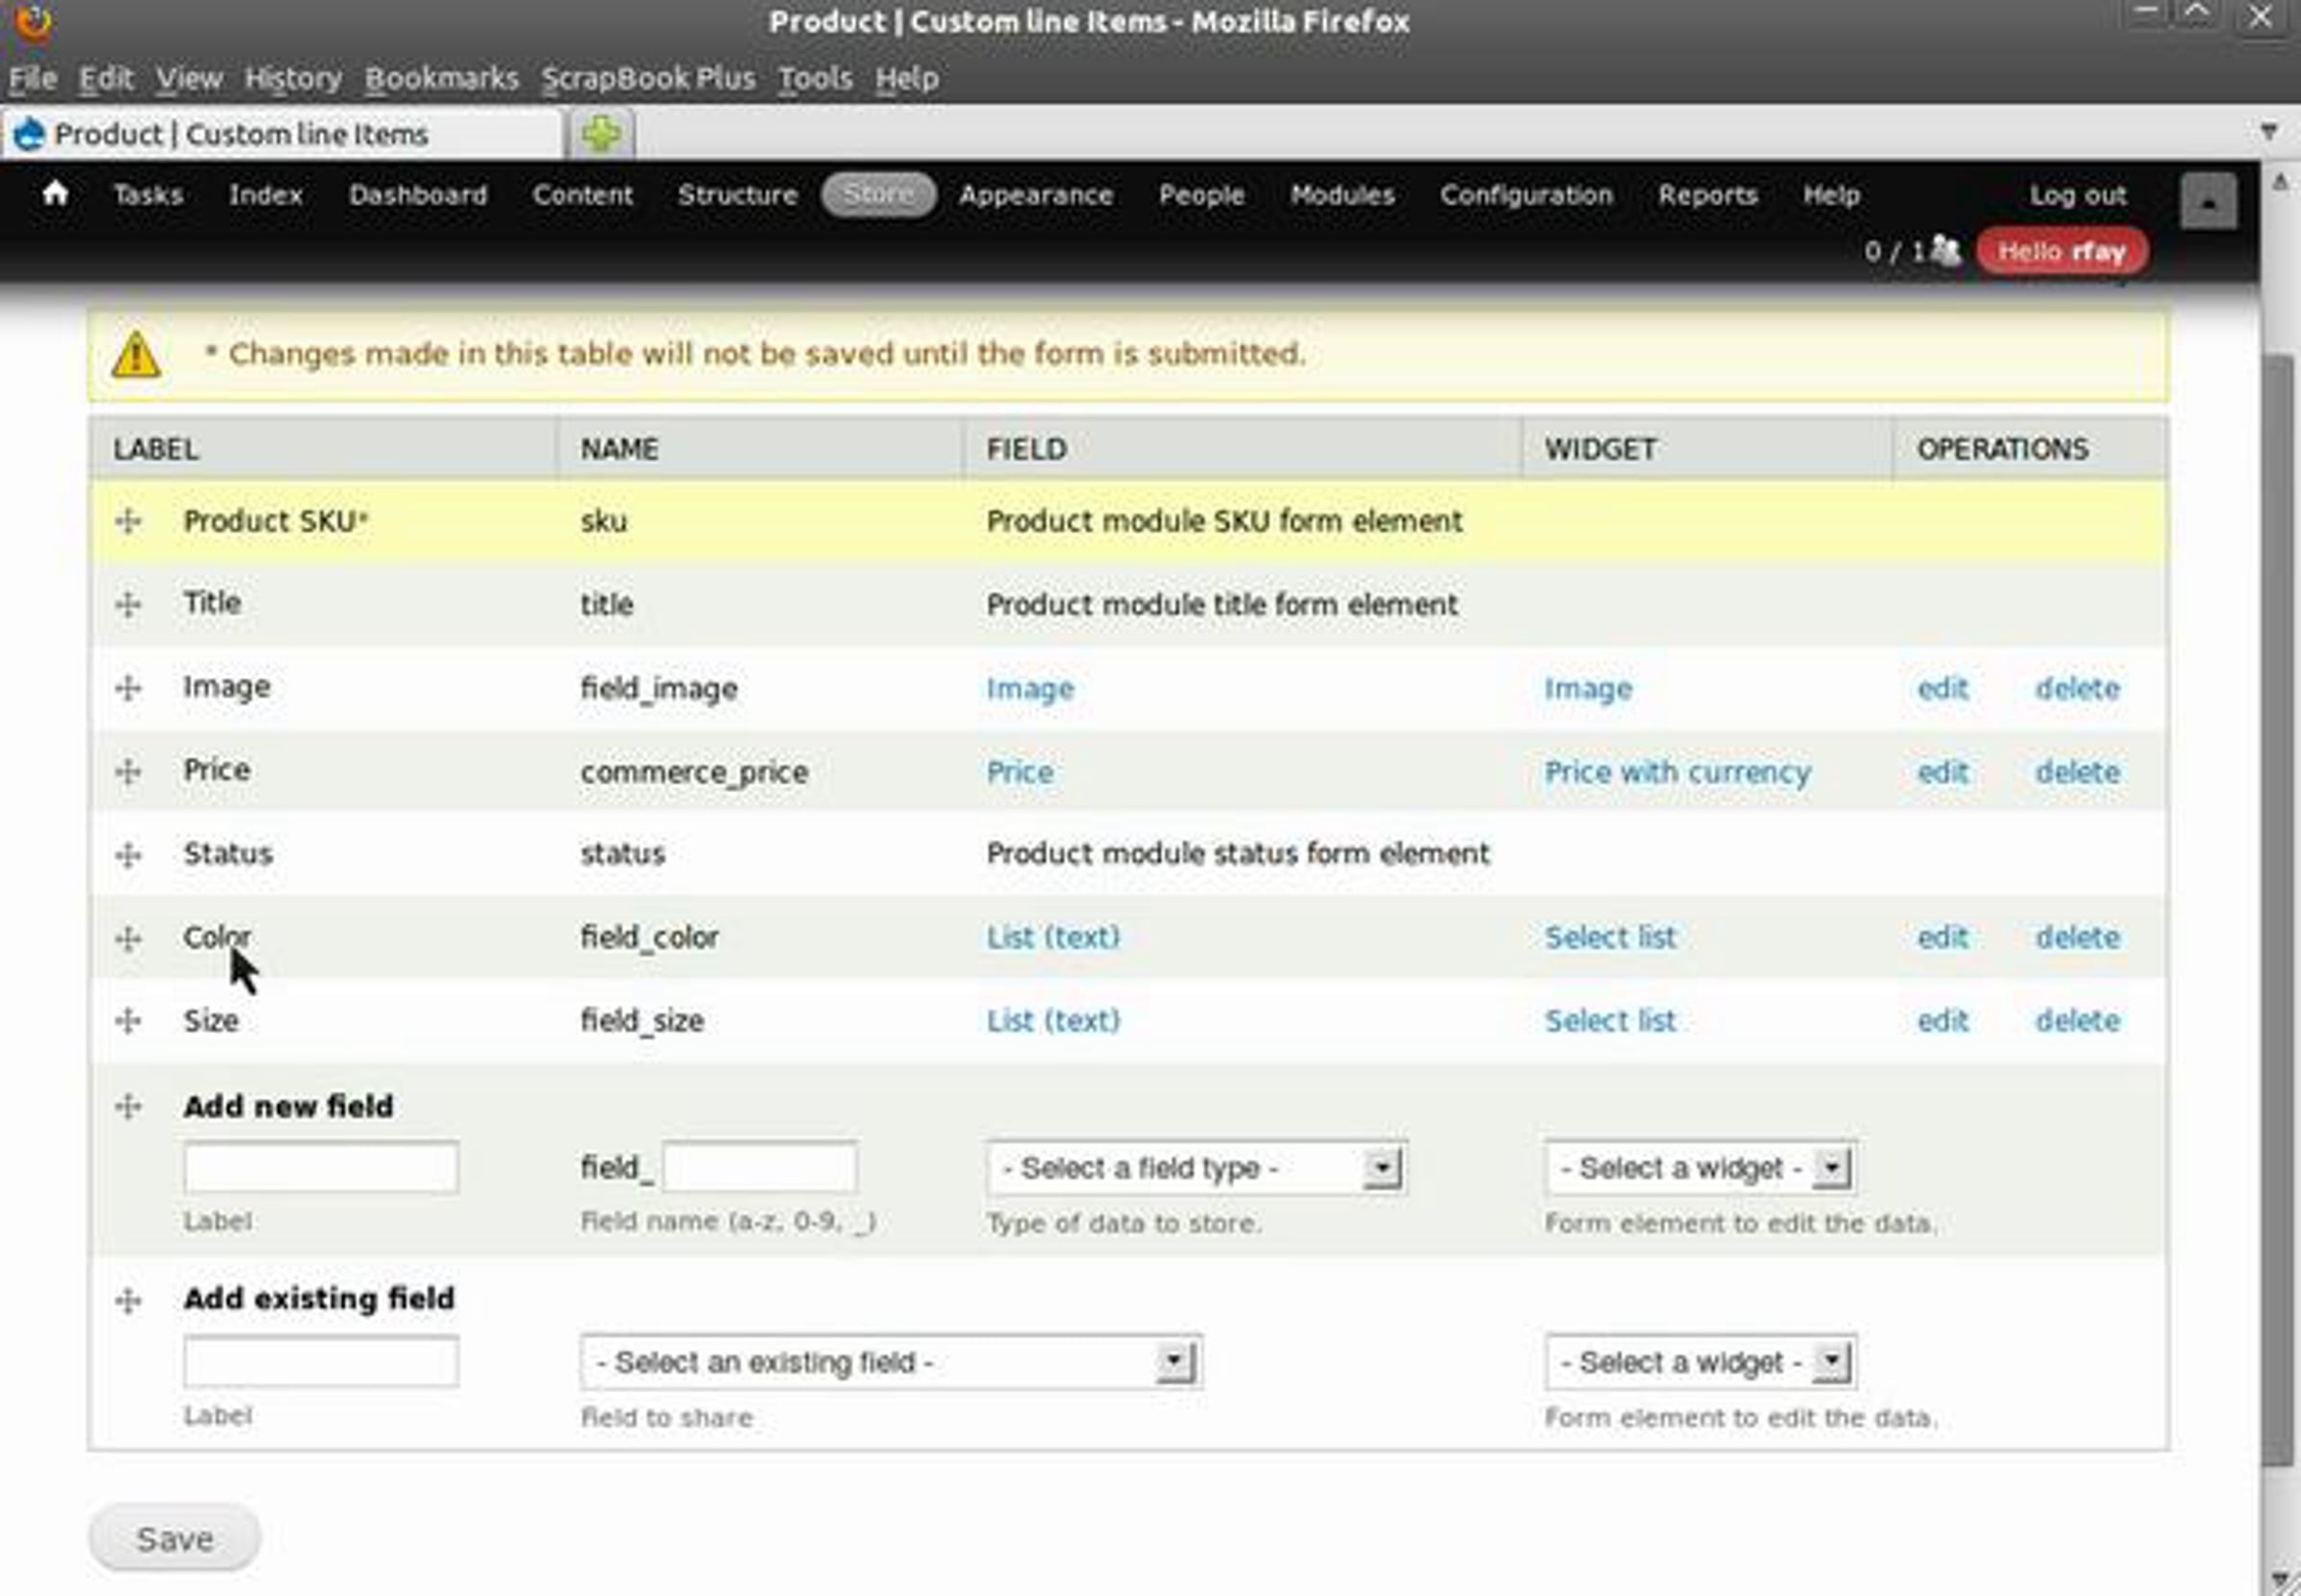The height and width of the screenshot is (1596, 2301).
Task: Open Dashboard in admin toolbar
Action: pyautogui.click(x=418, y=194)
